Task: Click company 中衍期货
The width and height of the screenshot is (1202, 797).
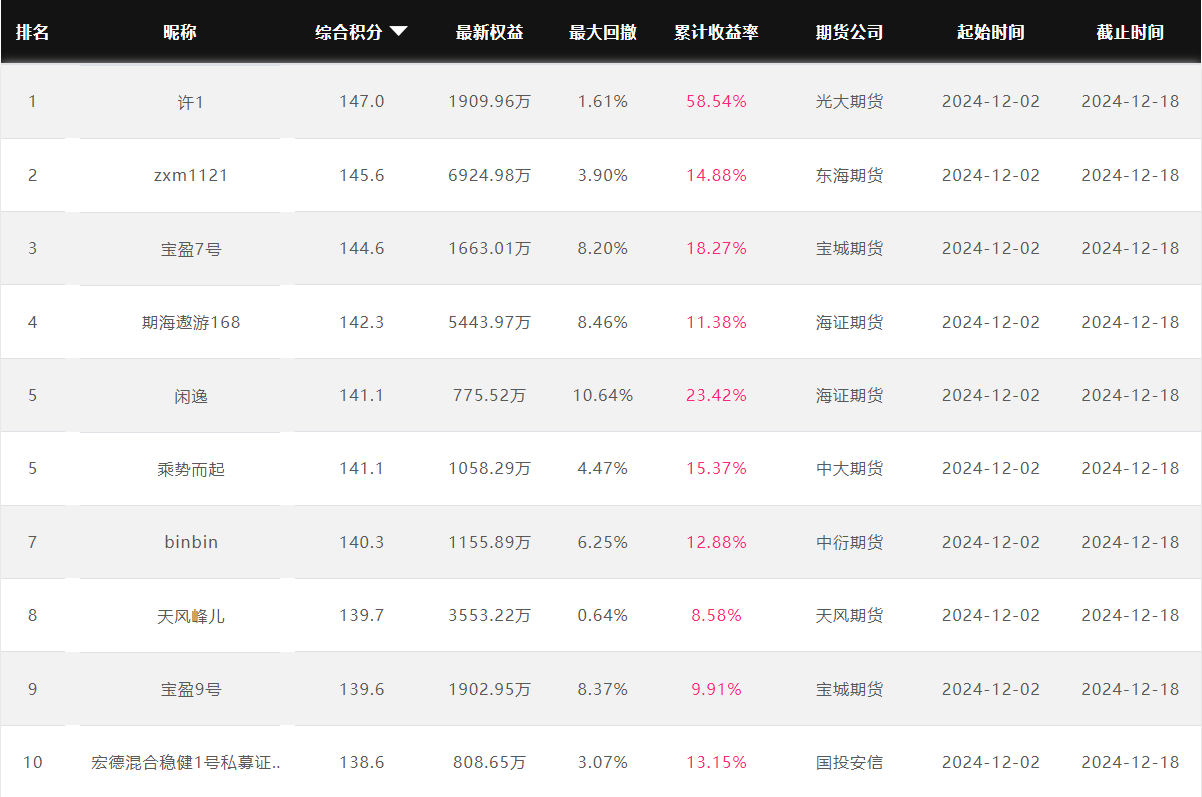Action: [x=849, y=542]
